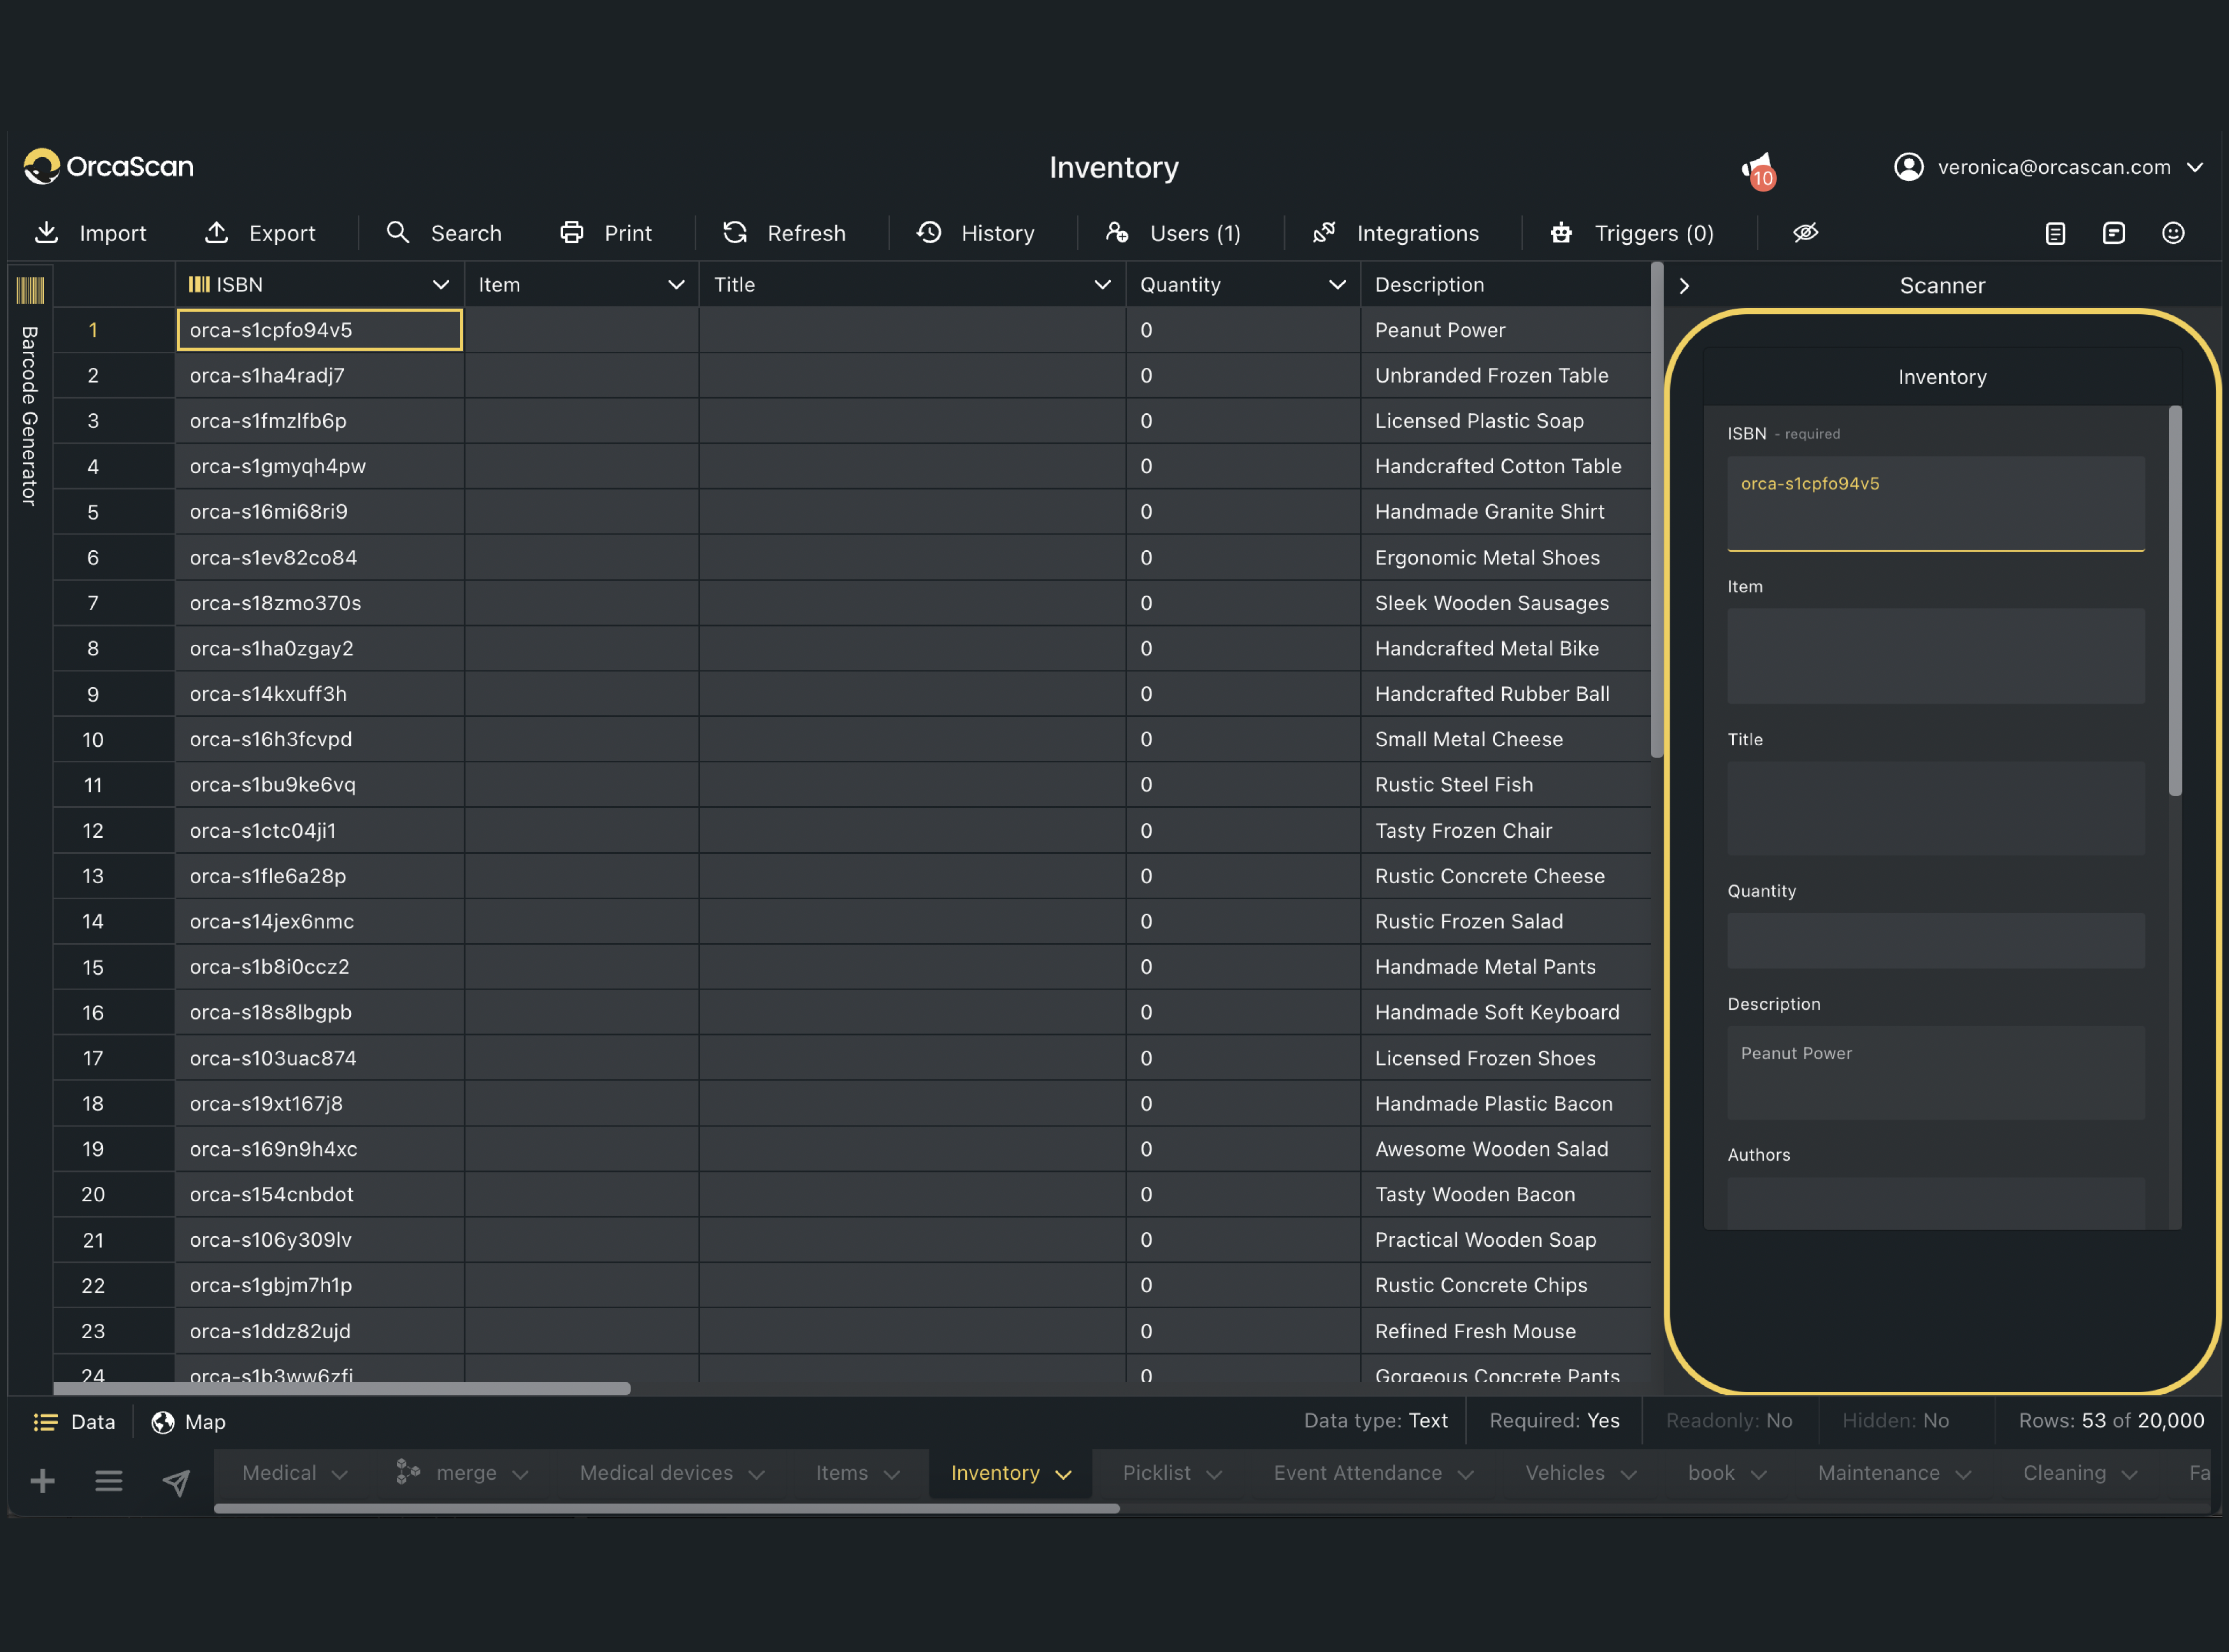Viewport: 2229px width, 1652px height.
Task: Open the Quantity column dropdown arrow
Action: point(1336,285)
